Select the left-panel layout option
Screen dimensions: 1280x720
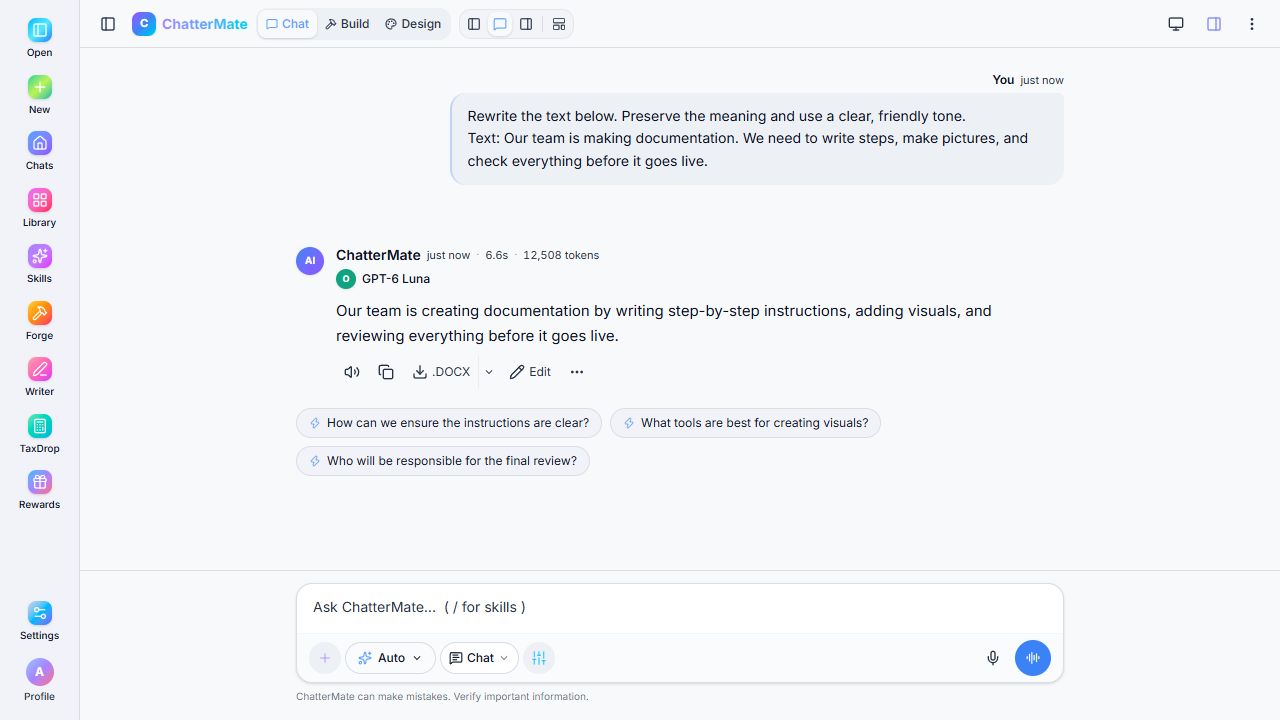pyautogui.click(x=474, y=24)
